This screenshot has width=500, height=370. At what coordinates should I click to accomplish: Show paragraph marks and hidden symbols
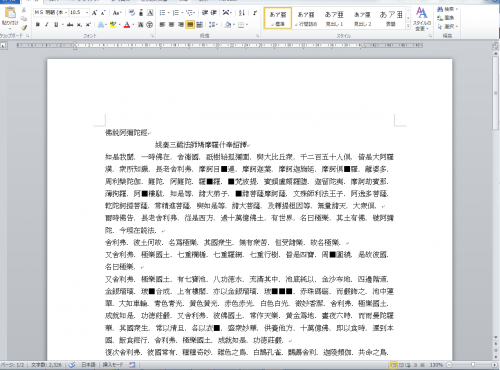pyautogui.click(x=255, y=13)
